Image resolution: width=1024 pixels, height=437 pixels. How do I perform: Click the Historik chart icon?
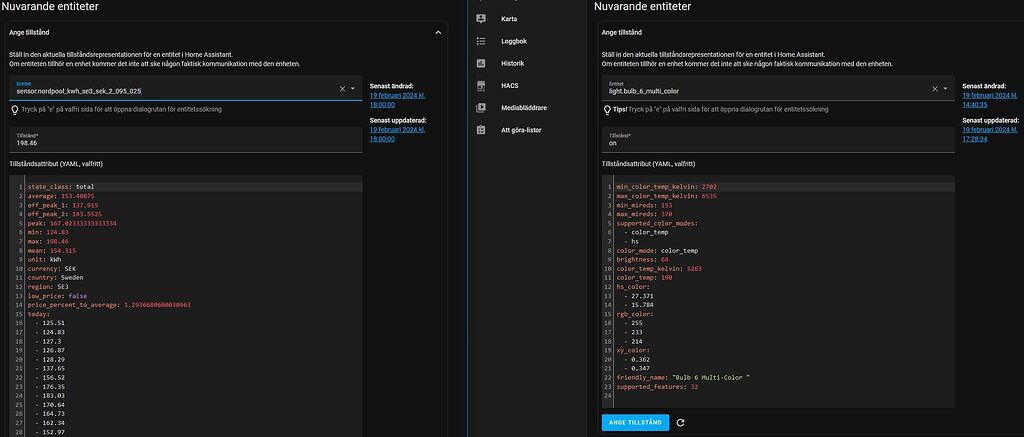coord(480,63)
